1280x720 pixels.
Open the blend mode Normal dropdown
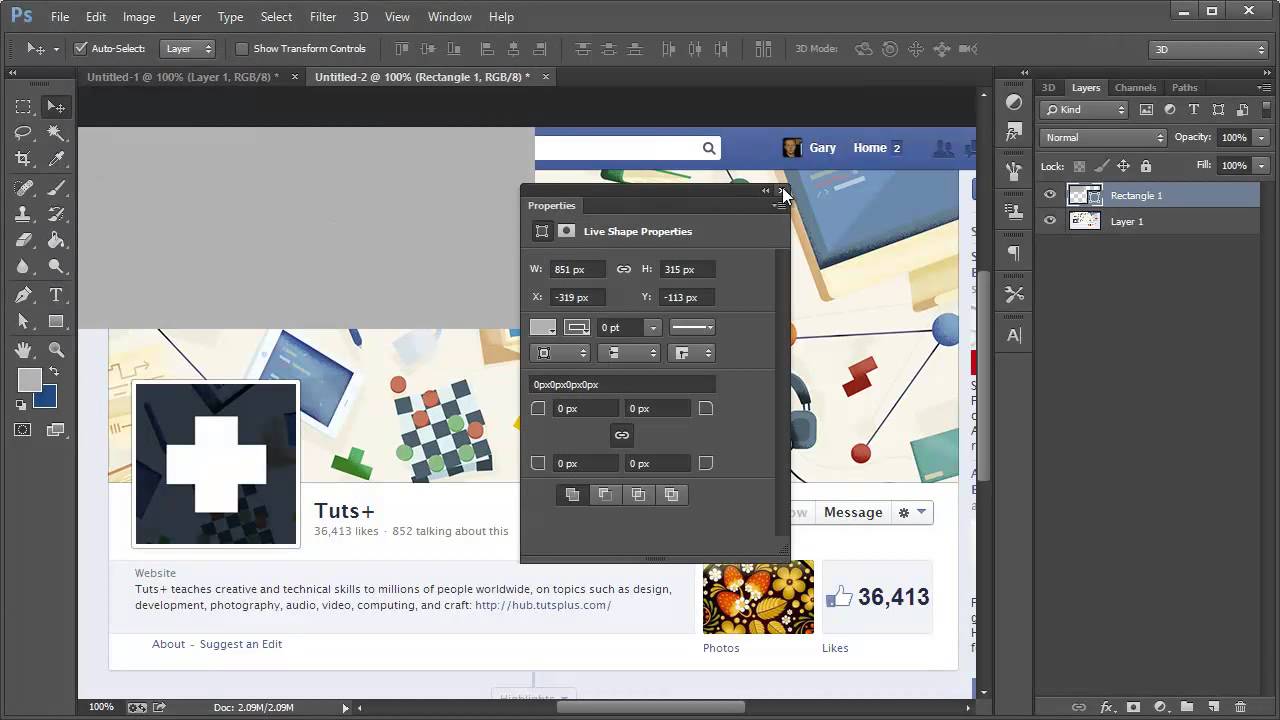click(1104, 137)
